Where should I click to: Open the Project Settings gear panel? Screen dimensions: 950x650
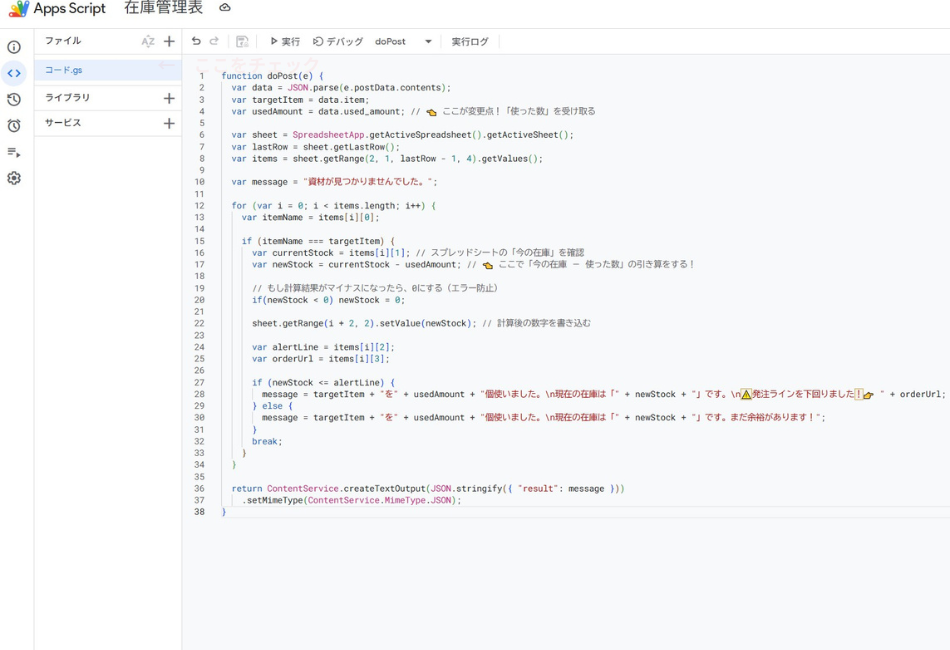(x=14, y=178)
